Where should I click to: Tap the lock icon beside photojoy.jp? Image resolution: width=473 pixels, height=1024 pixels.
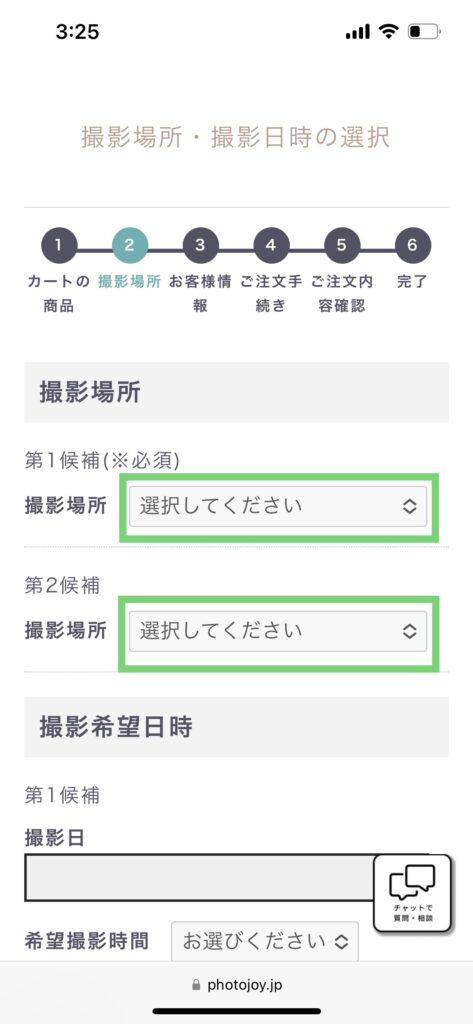[195, 985]
